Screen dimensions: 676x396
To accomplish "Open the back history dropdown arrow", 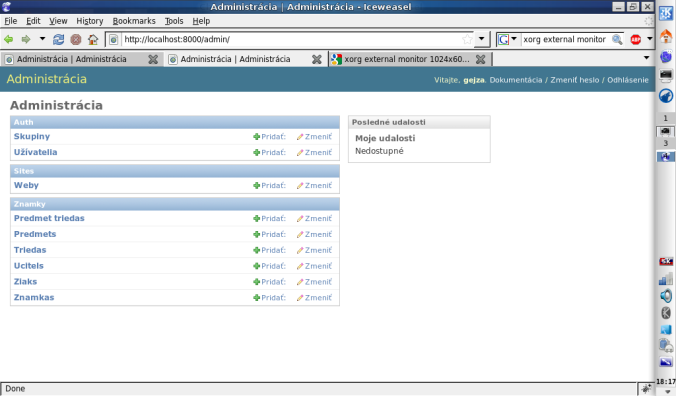I will pyautogui.click(x=42, y=39).
